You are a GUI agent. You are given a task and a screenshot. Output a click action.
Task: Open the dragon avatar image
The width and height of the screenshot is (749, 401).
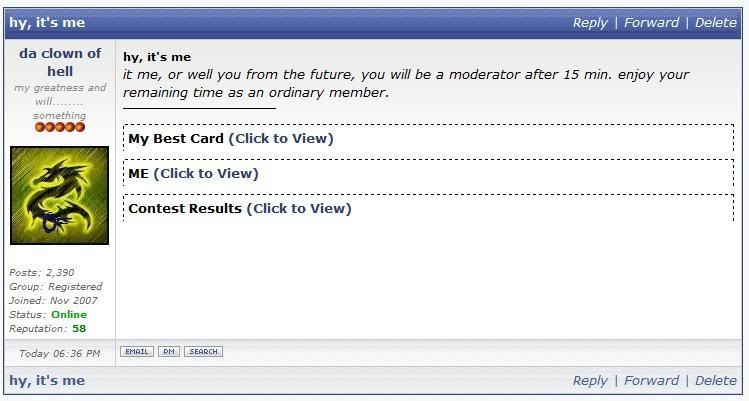(59, 195)
